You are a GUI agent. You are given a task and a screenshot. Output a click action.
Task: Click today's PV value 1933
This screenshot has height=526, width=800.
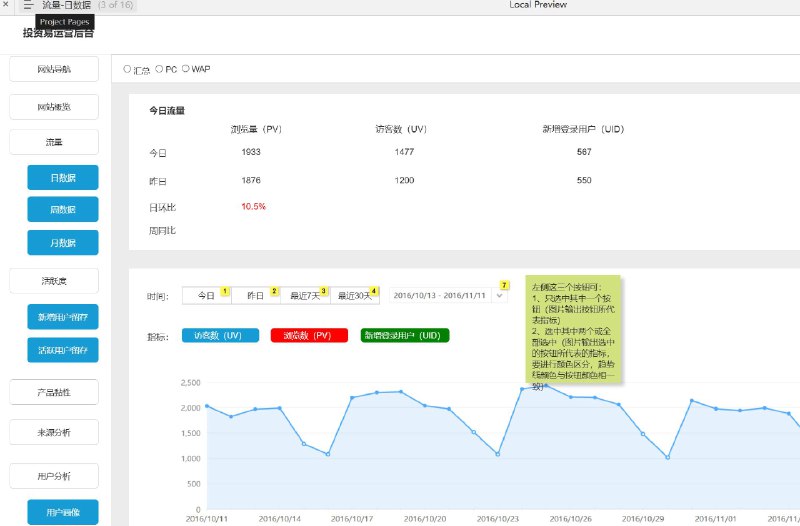tap(251, 152)
